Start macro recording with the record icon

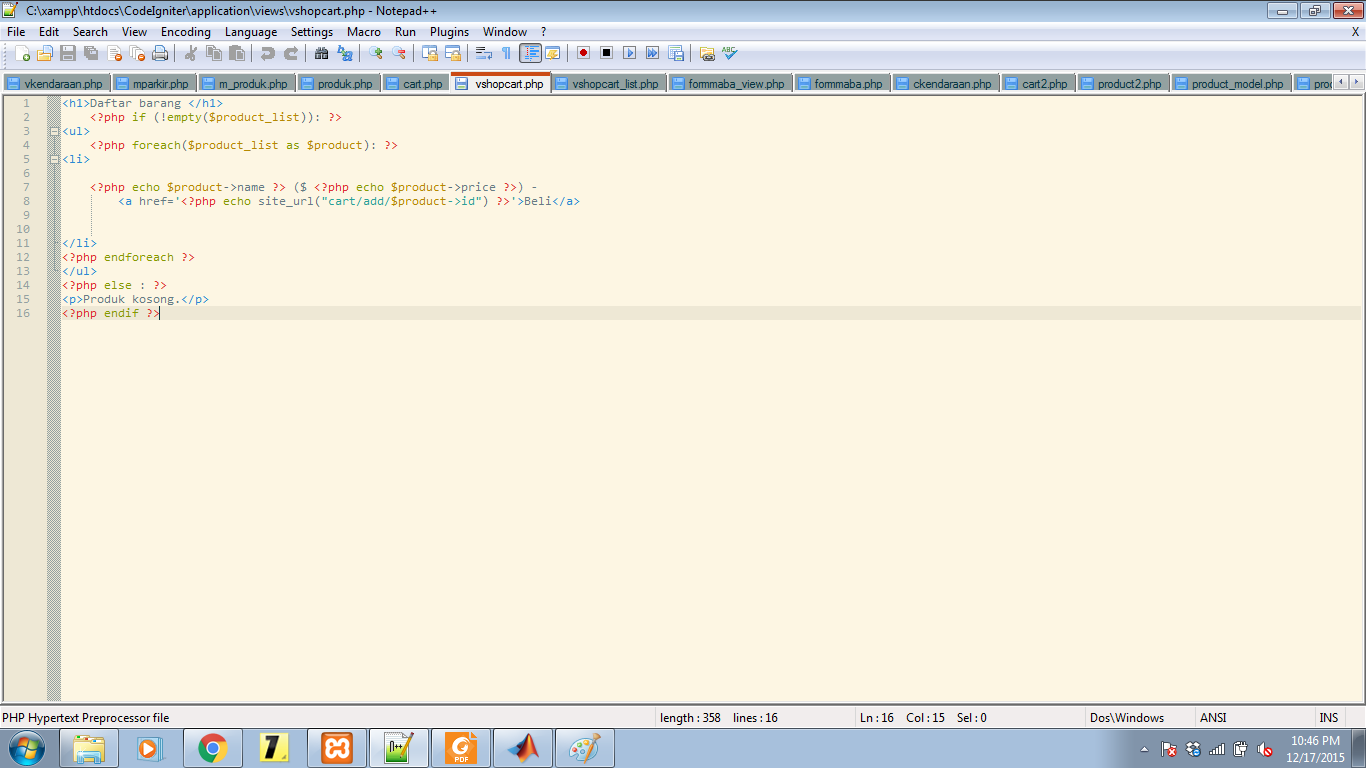pyautogui.click(x=584, y=53)
